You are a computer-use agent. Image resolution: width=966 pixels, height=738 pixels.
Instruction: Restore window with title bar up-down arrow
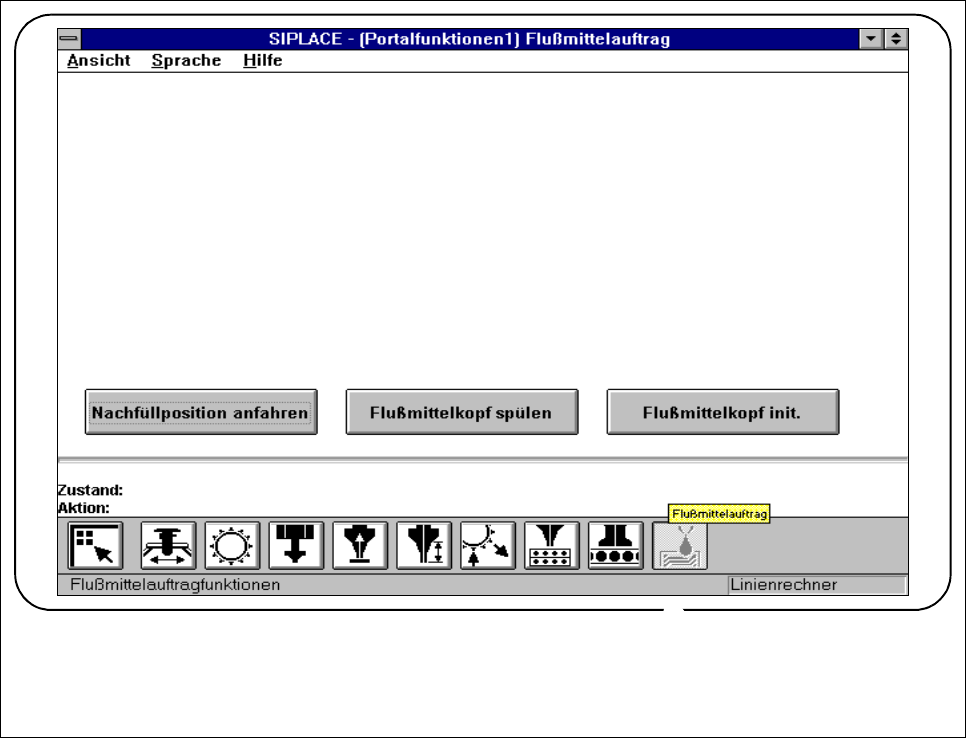pos(896,39)
